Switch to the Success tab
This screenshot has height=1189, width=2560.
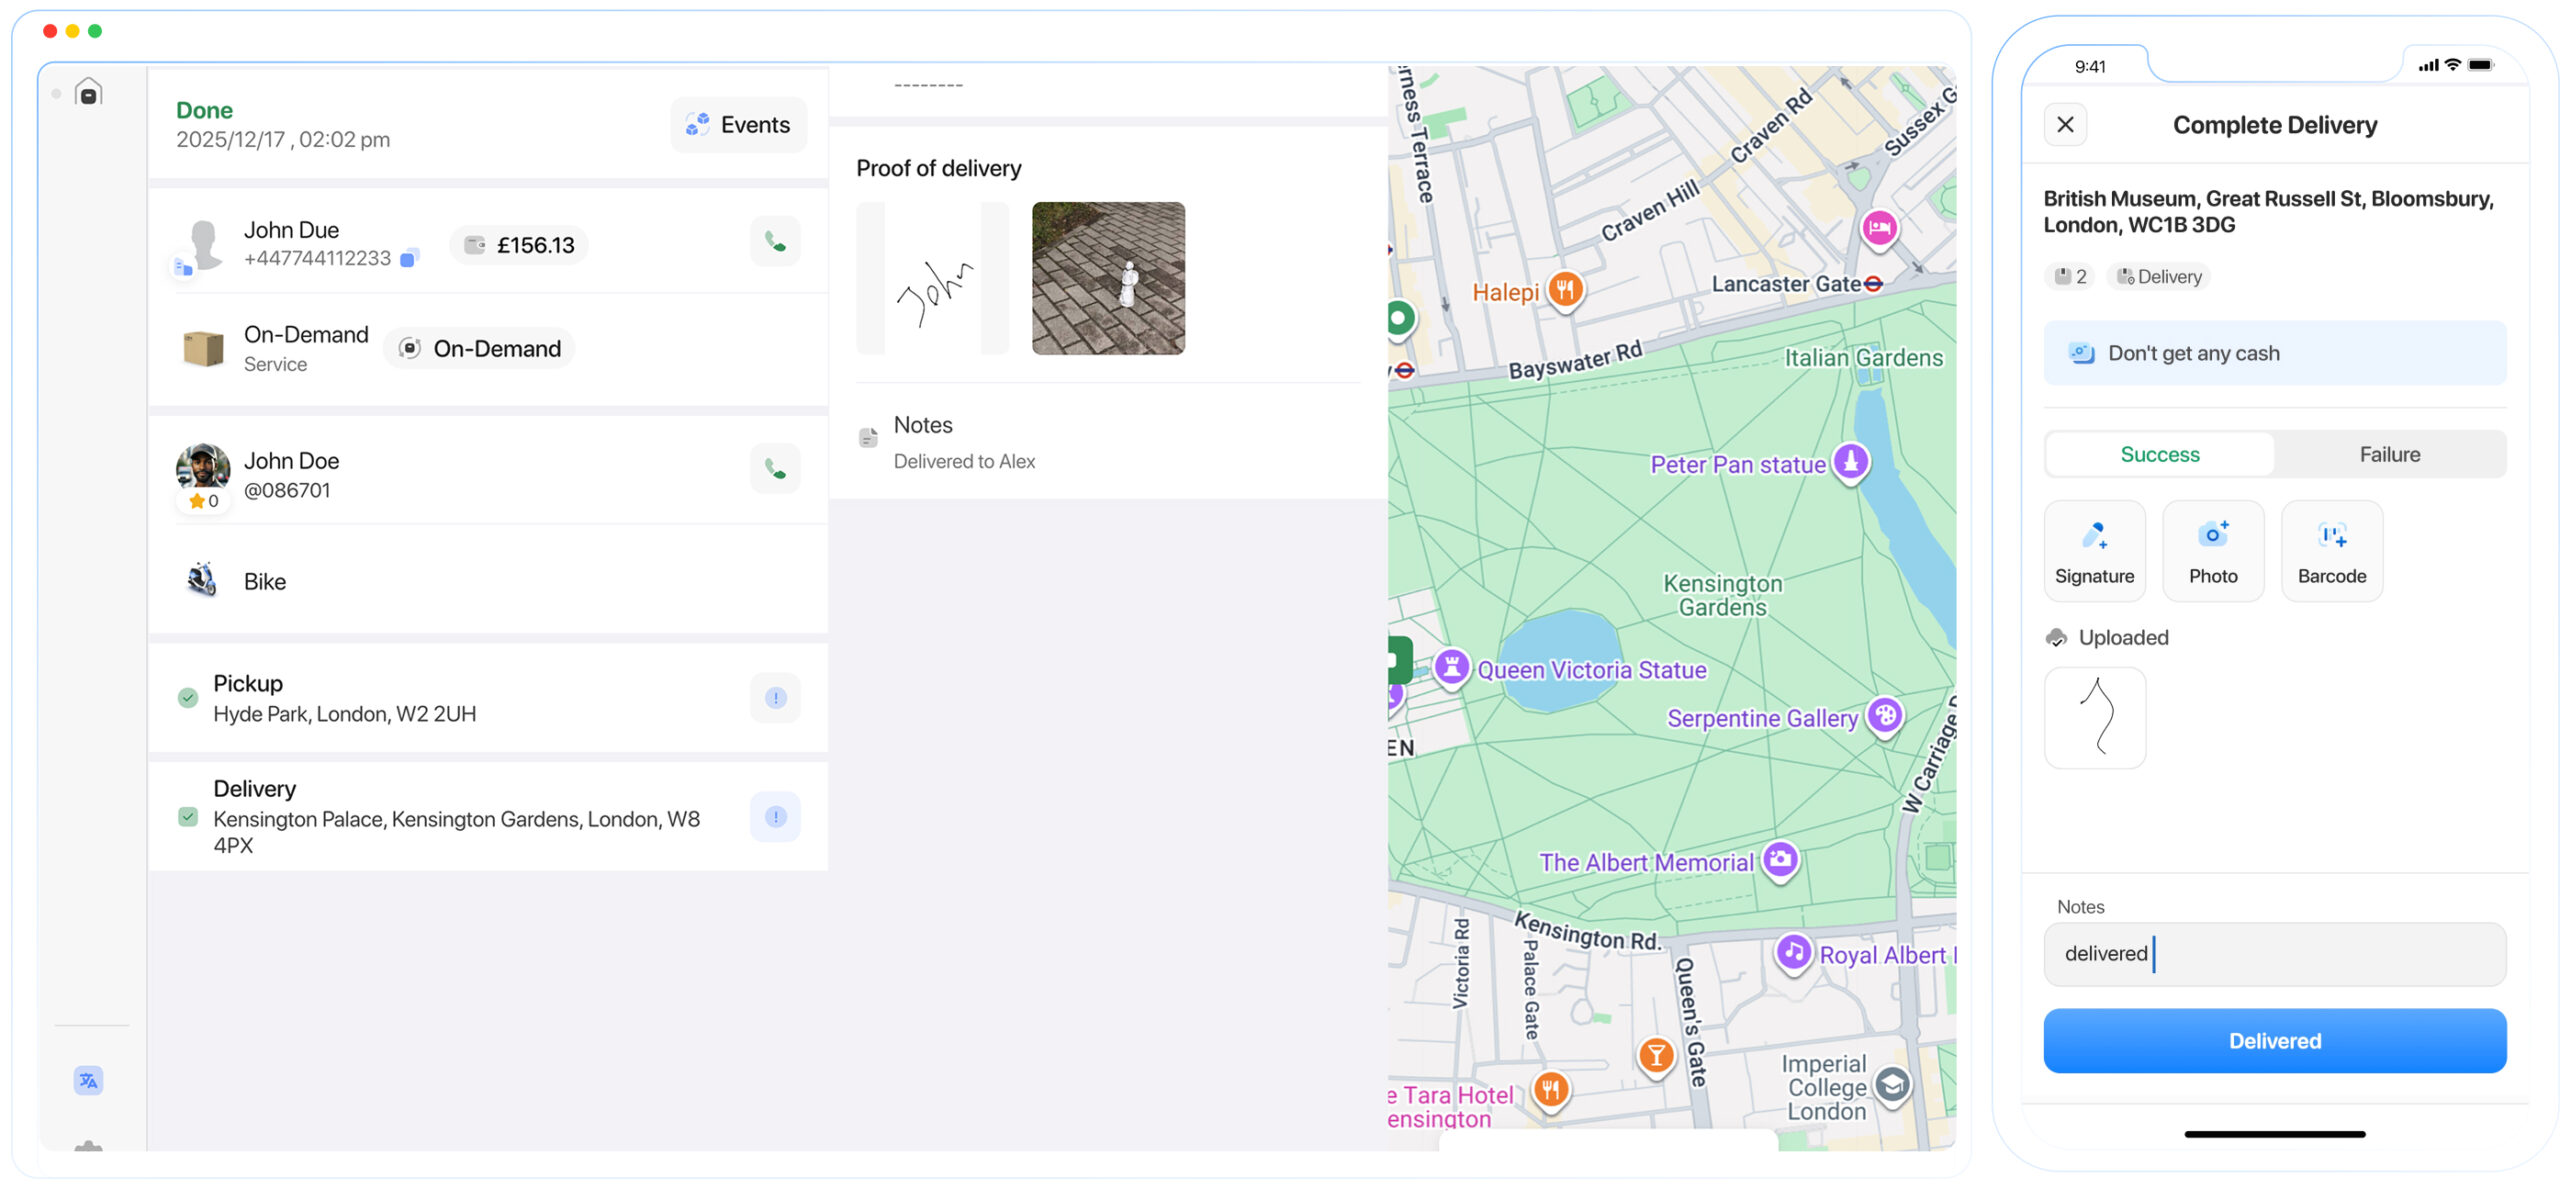coord(2160,454)
